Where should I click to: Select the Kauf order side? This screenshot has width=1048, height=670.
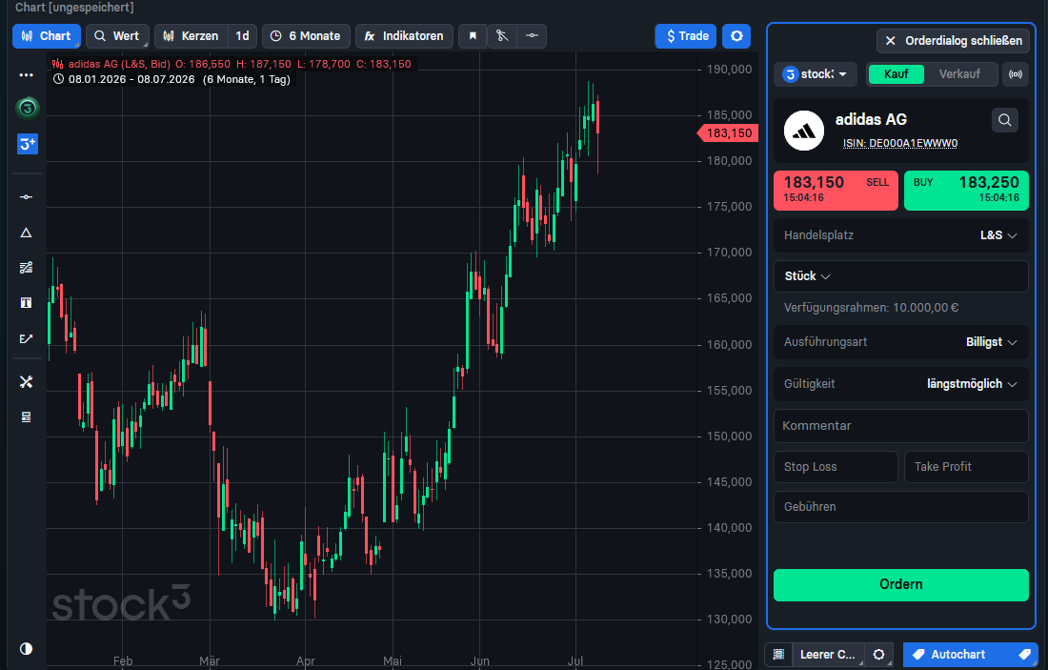[x=896, y=74]
